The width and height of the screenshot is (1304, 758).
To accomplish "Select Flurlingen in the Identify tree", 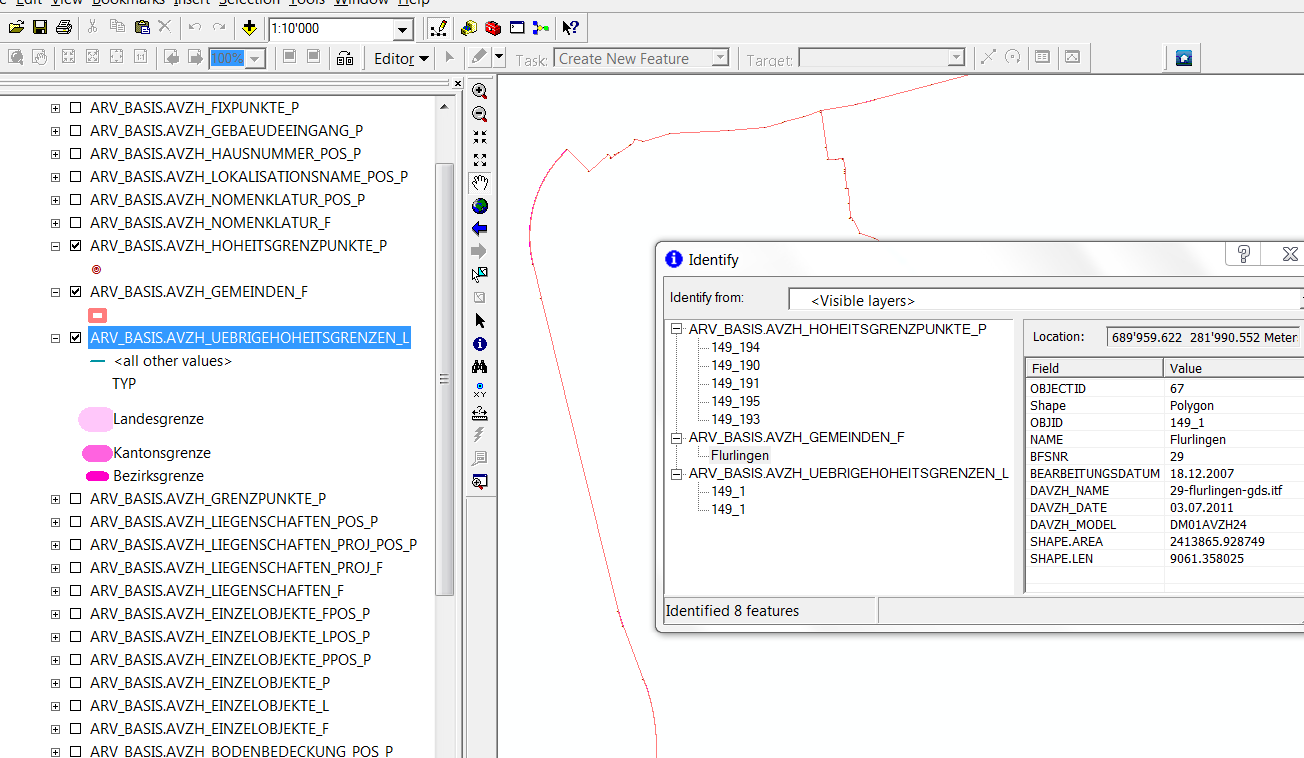I will point(740,455).
